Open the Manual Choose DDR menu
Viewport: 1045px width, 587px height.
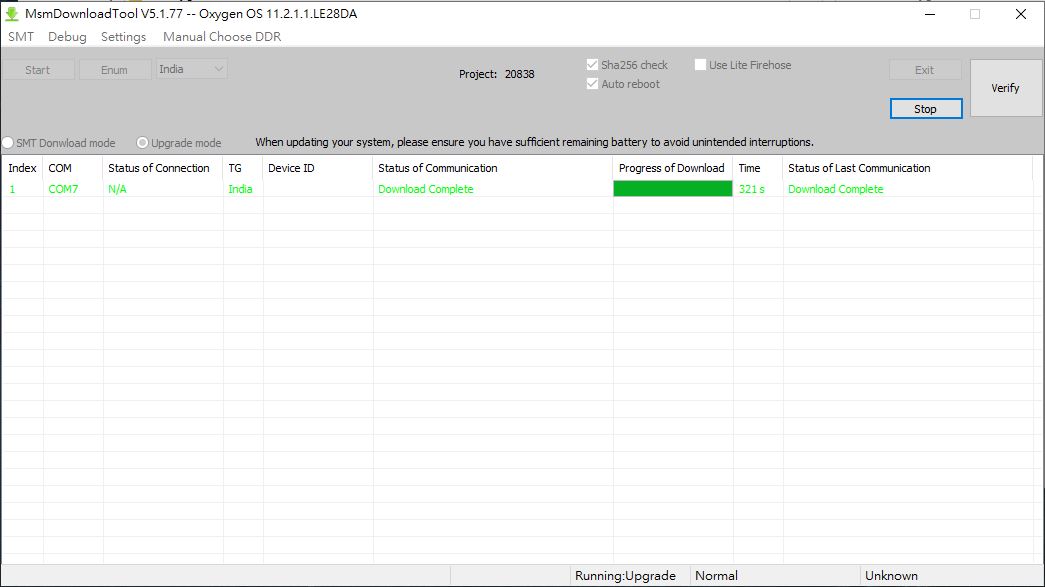(222, 37)
